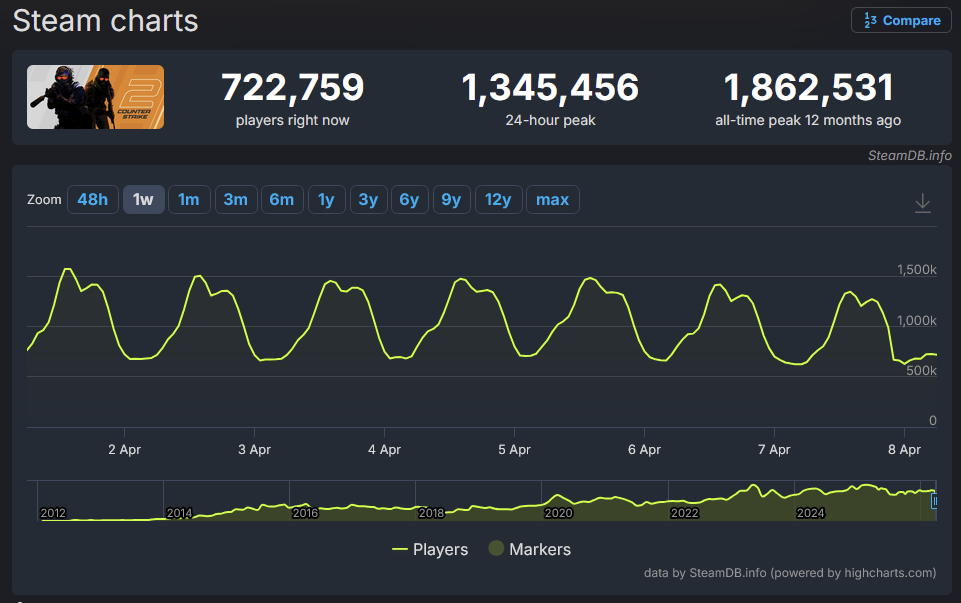Click the data by SteamDB.info credit text
961x603 pixels.
coord(789,573)
